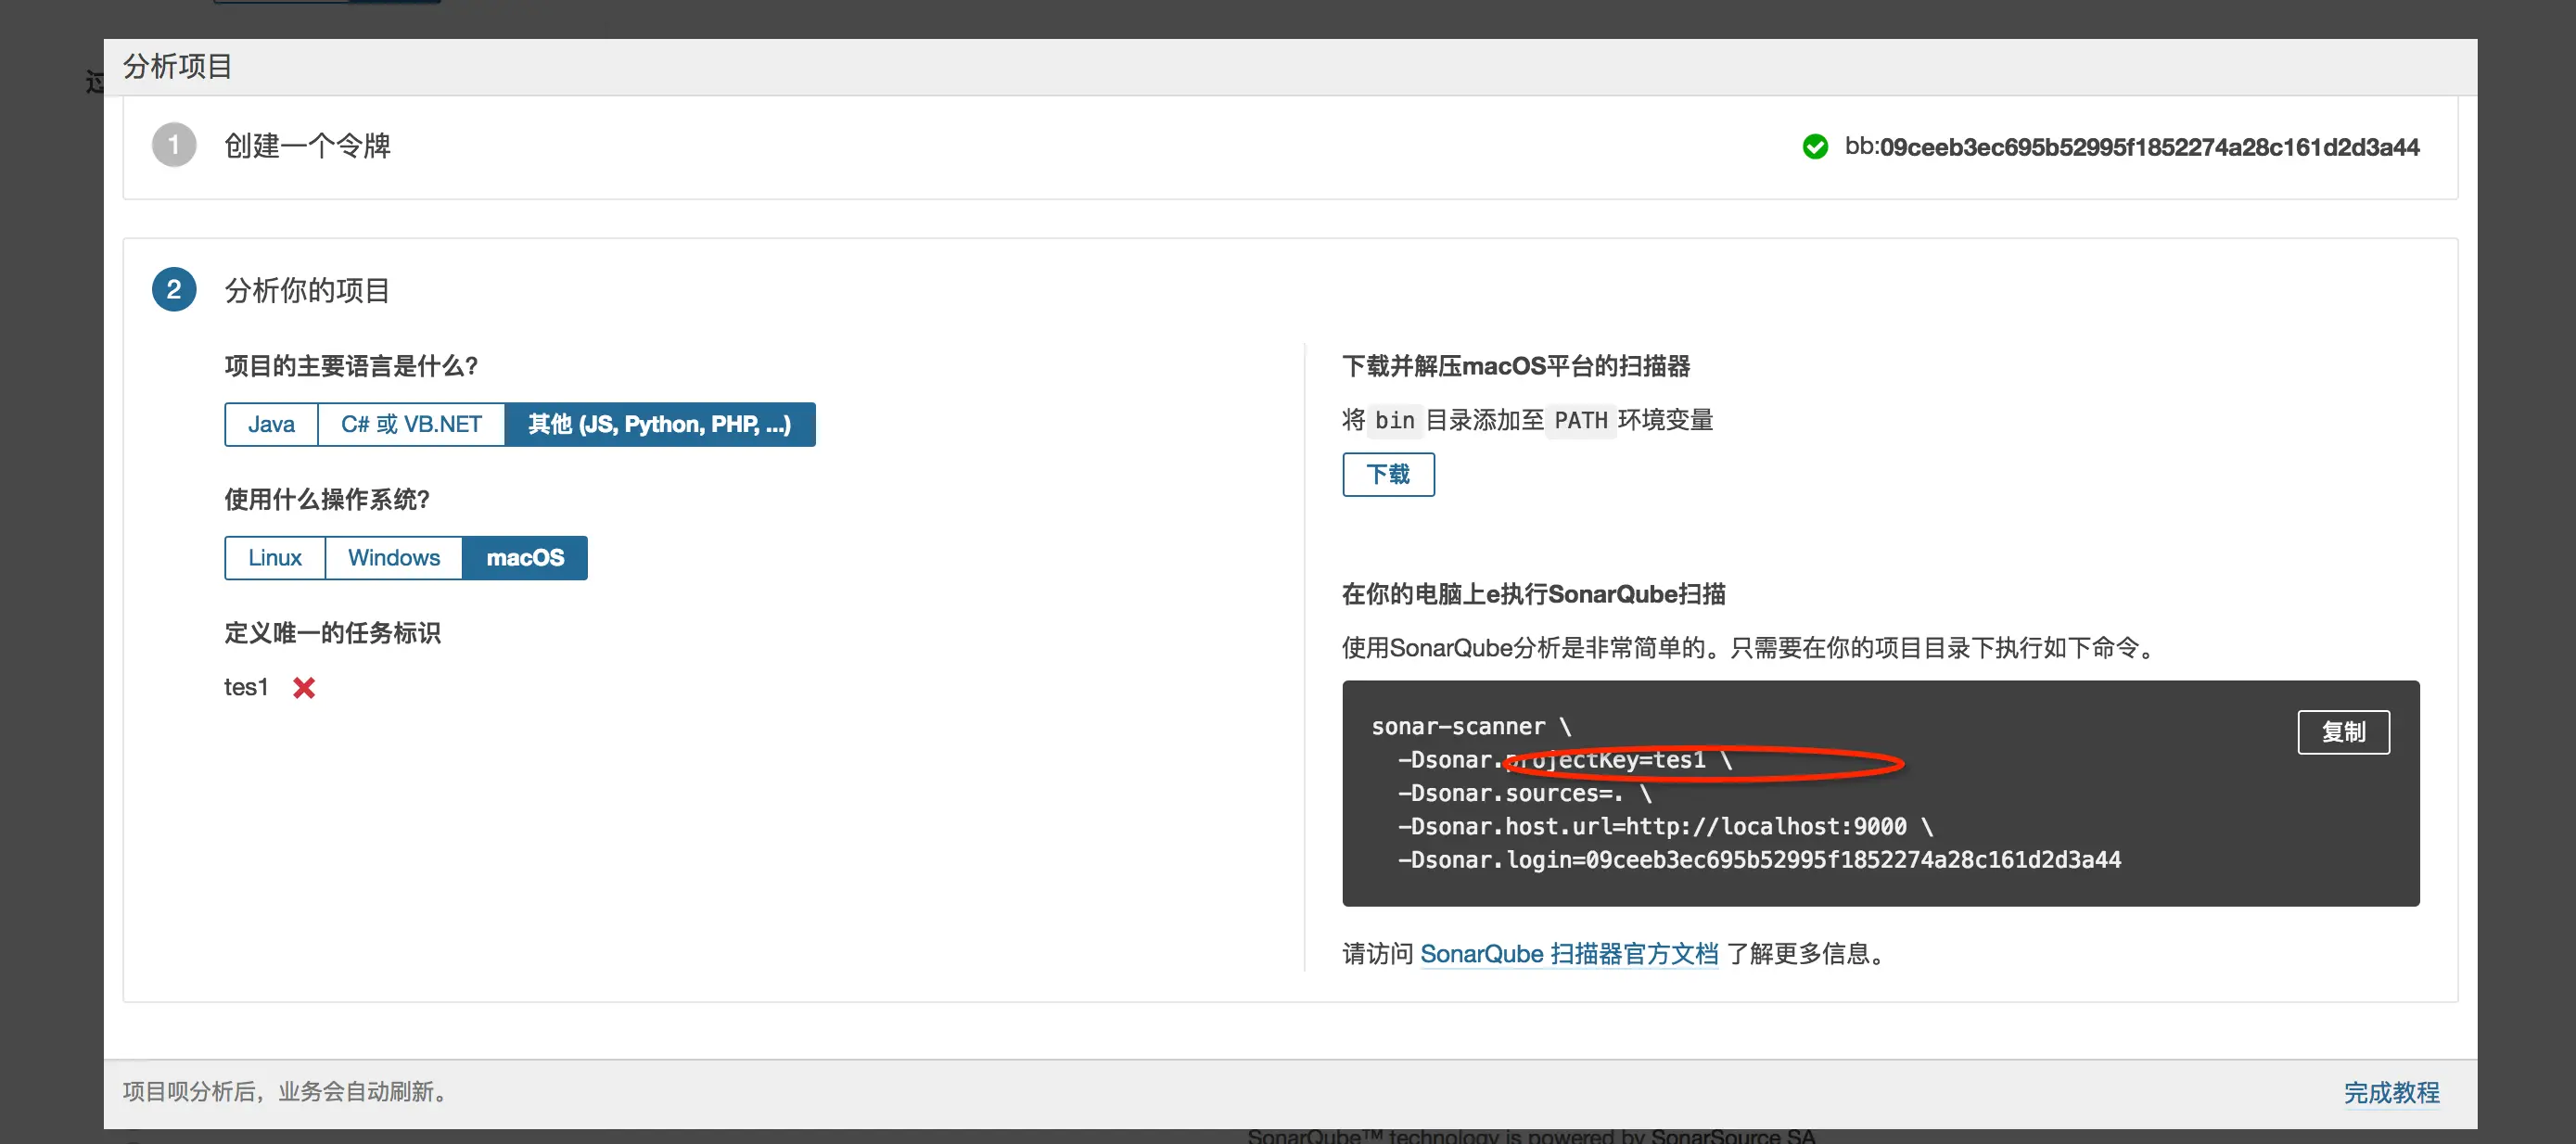The width and height of the screenshot is (2576, 1144).
Task: Click 完成教程 to finish tutorial
Action: 2390,1092
